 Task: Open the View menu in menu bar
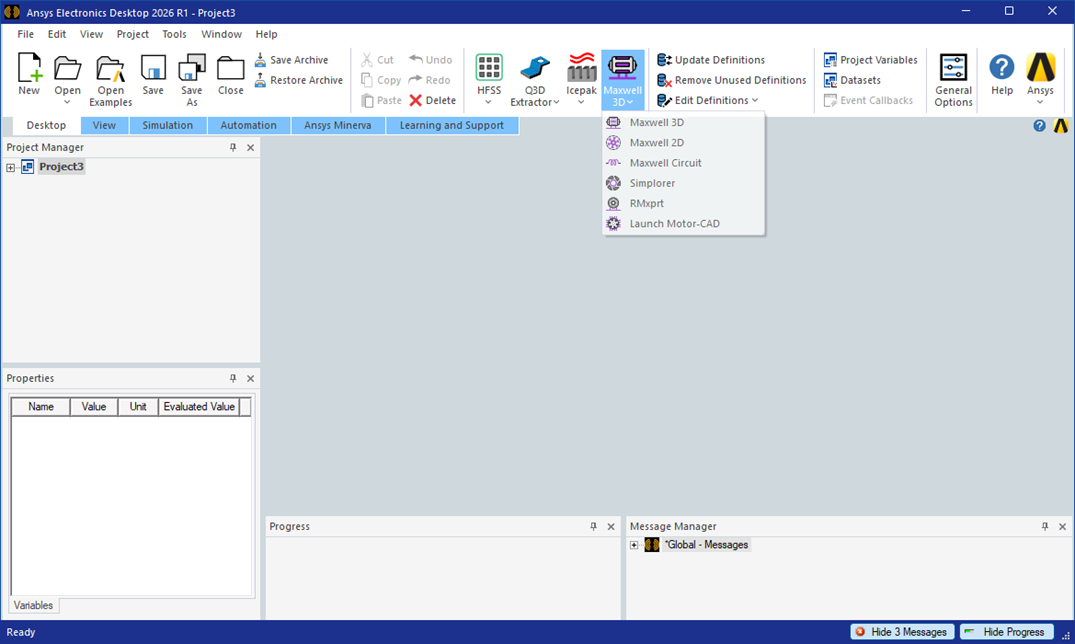tap(91, 34)
